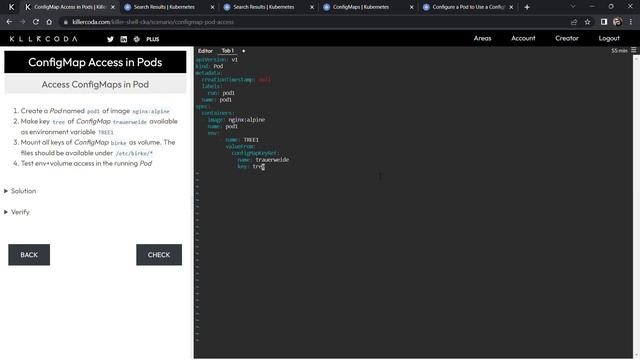Click the share page icon in address bar
This screenshot has width=640, height=360.
click(574, 22)
